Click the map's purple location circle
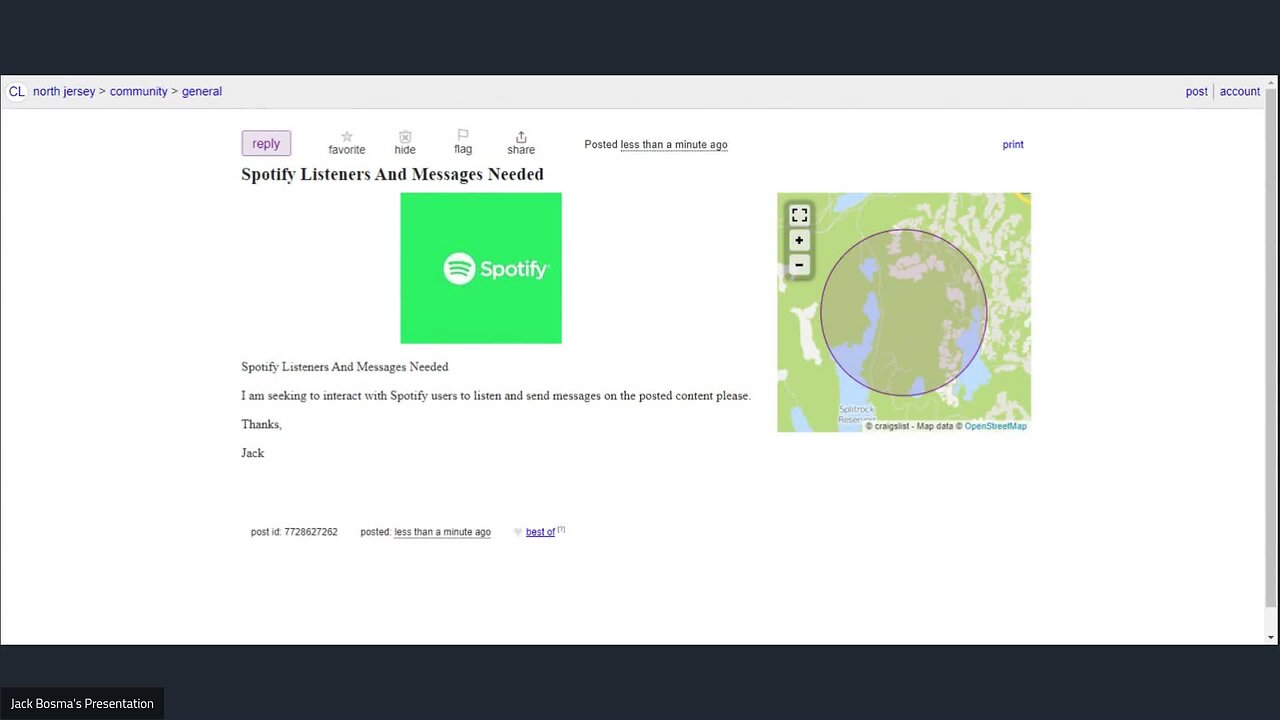Image resolution: width=1280 pixels, height=720 pixels. [904, 313]
